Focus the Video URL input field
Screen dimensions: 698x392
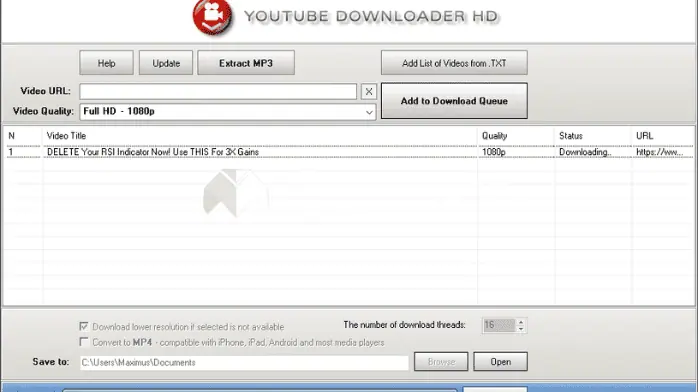coord(218,92)
